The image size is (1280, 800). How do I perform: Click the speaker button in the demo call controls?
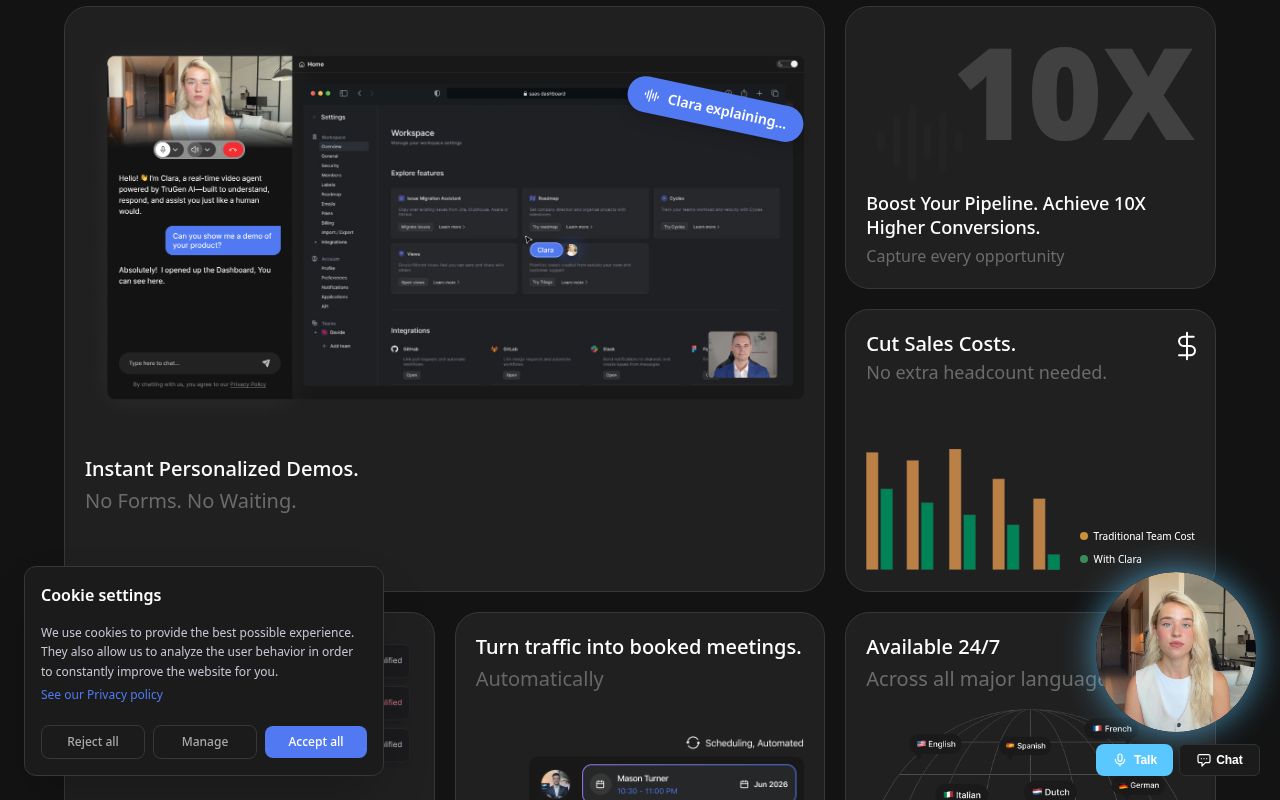(x=196, y=149)
